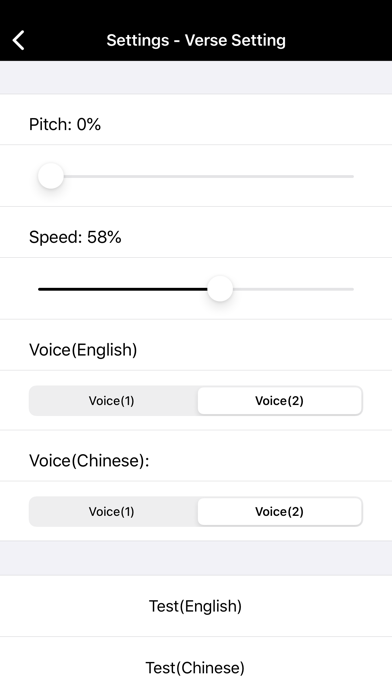
Task: Select Voice(1) under Voice(English)
Action: pos(111,401)
